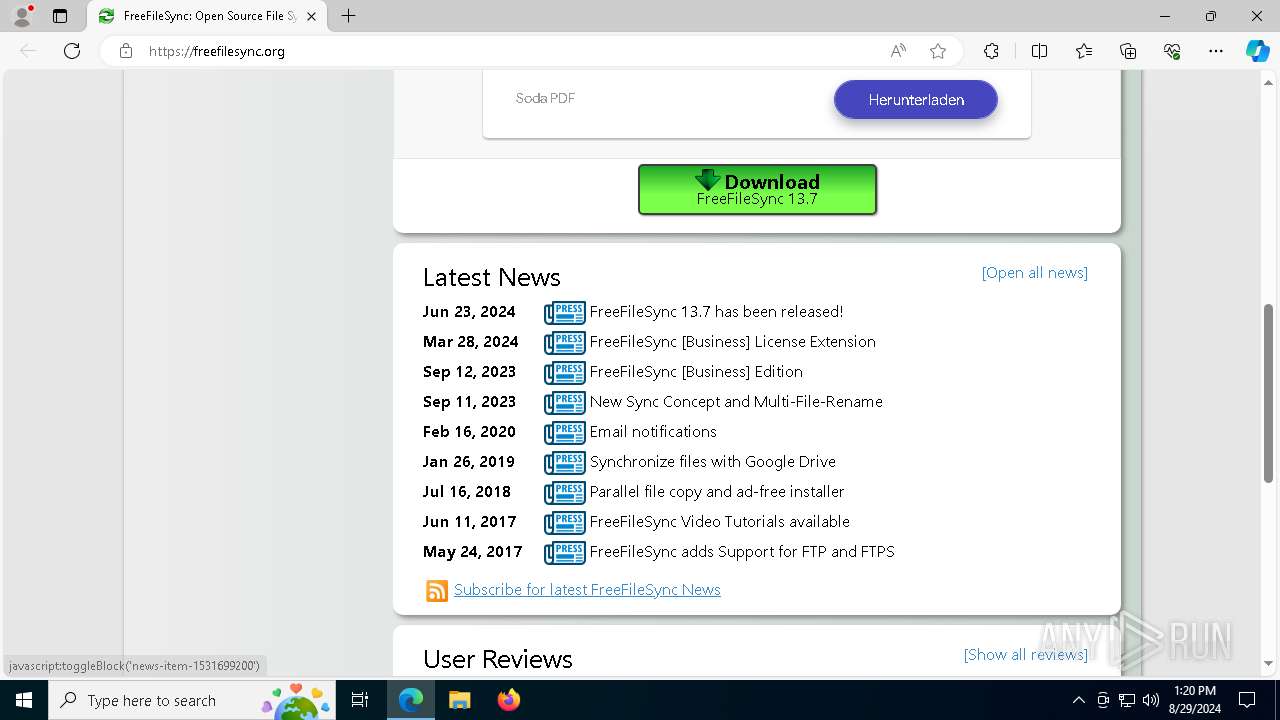Expand Parallel file copy news item
Viewport: 1280px width, 720px height.
717,492
